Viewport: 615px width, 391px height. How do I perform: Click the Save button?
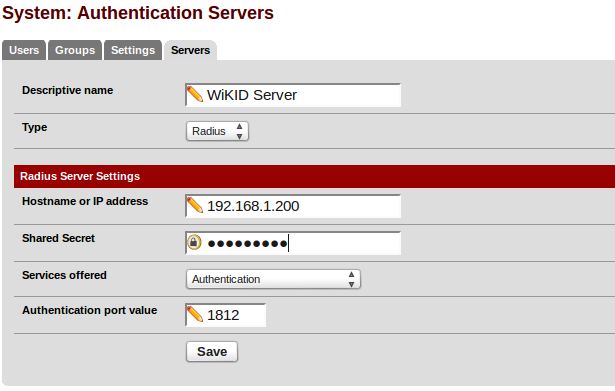coord(212,351)
